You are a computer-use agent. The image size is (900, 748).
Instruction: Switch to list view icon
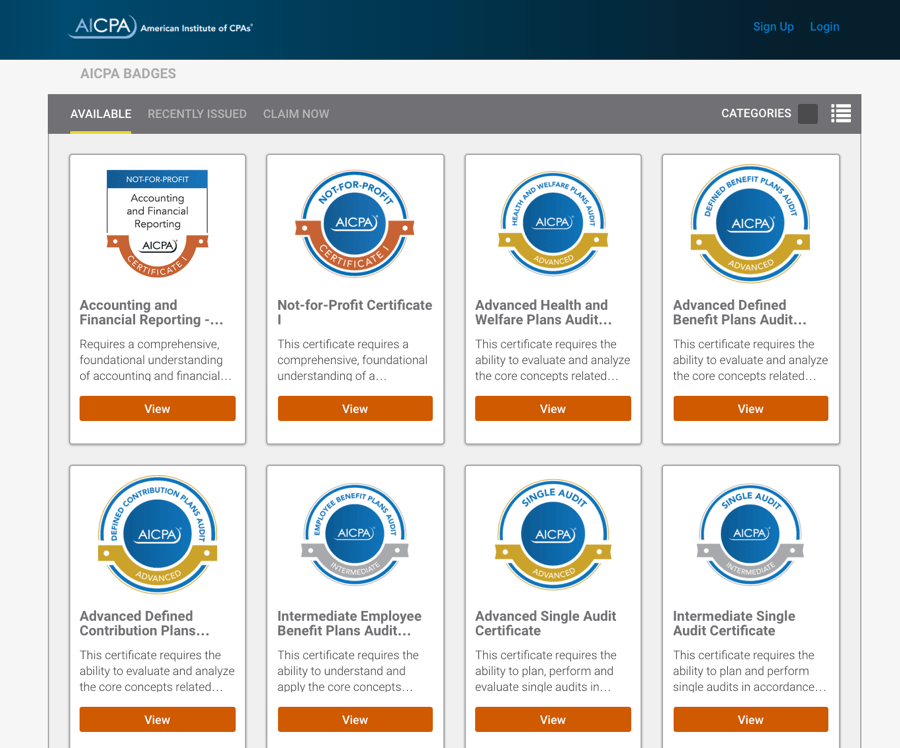[841, 114]
